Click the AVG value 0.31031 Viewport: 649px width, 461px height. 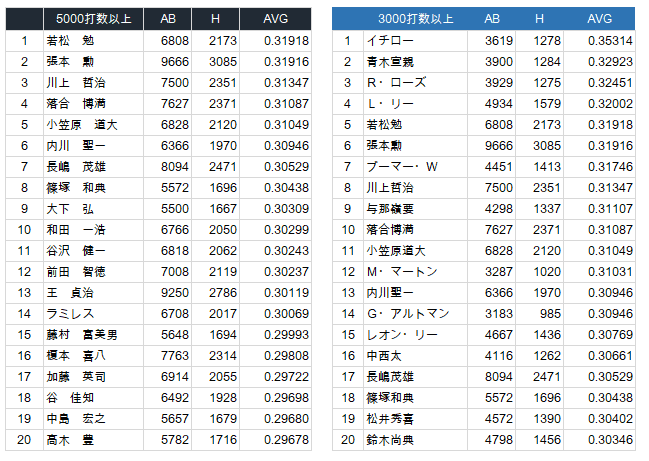610,272
